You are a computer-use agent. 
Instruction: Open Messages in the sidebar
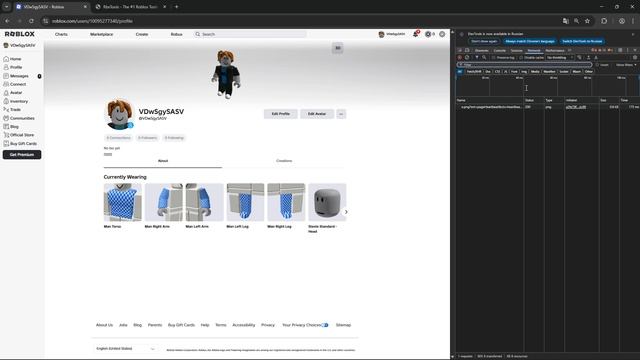click(x=16, y=76)
